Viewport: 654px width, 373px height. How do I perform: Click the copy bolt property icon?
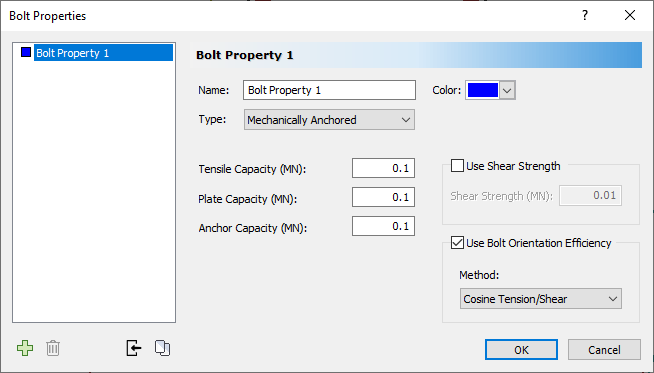click(162, 348)
